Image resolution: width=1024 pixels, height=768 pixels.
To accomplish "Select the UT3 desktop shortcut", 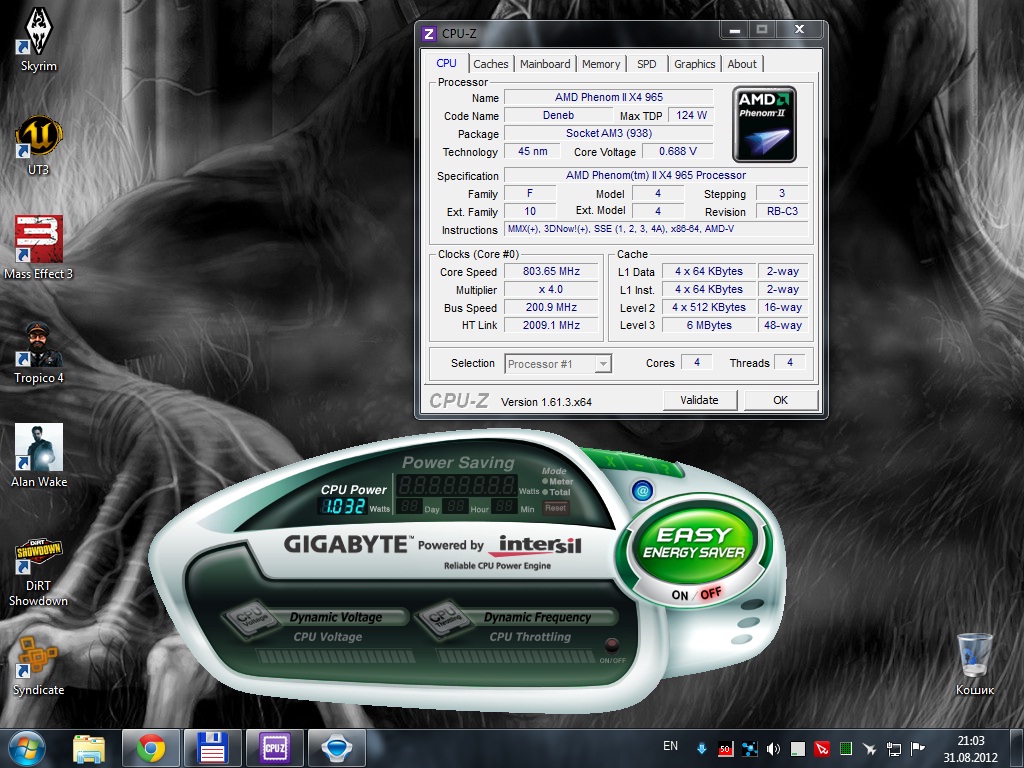I will coord(39,145).
